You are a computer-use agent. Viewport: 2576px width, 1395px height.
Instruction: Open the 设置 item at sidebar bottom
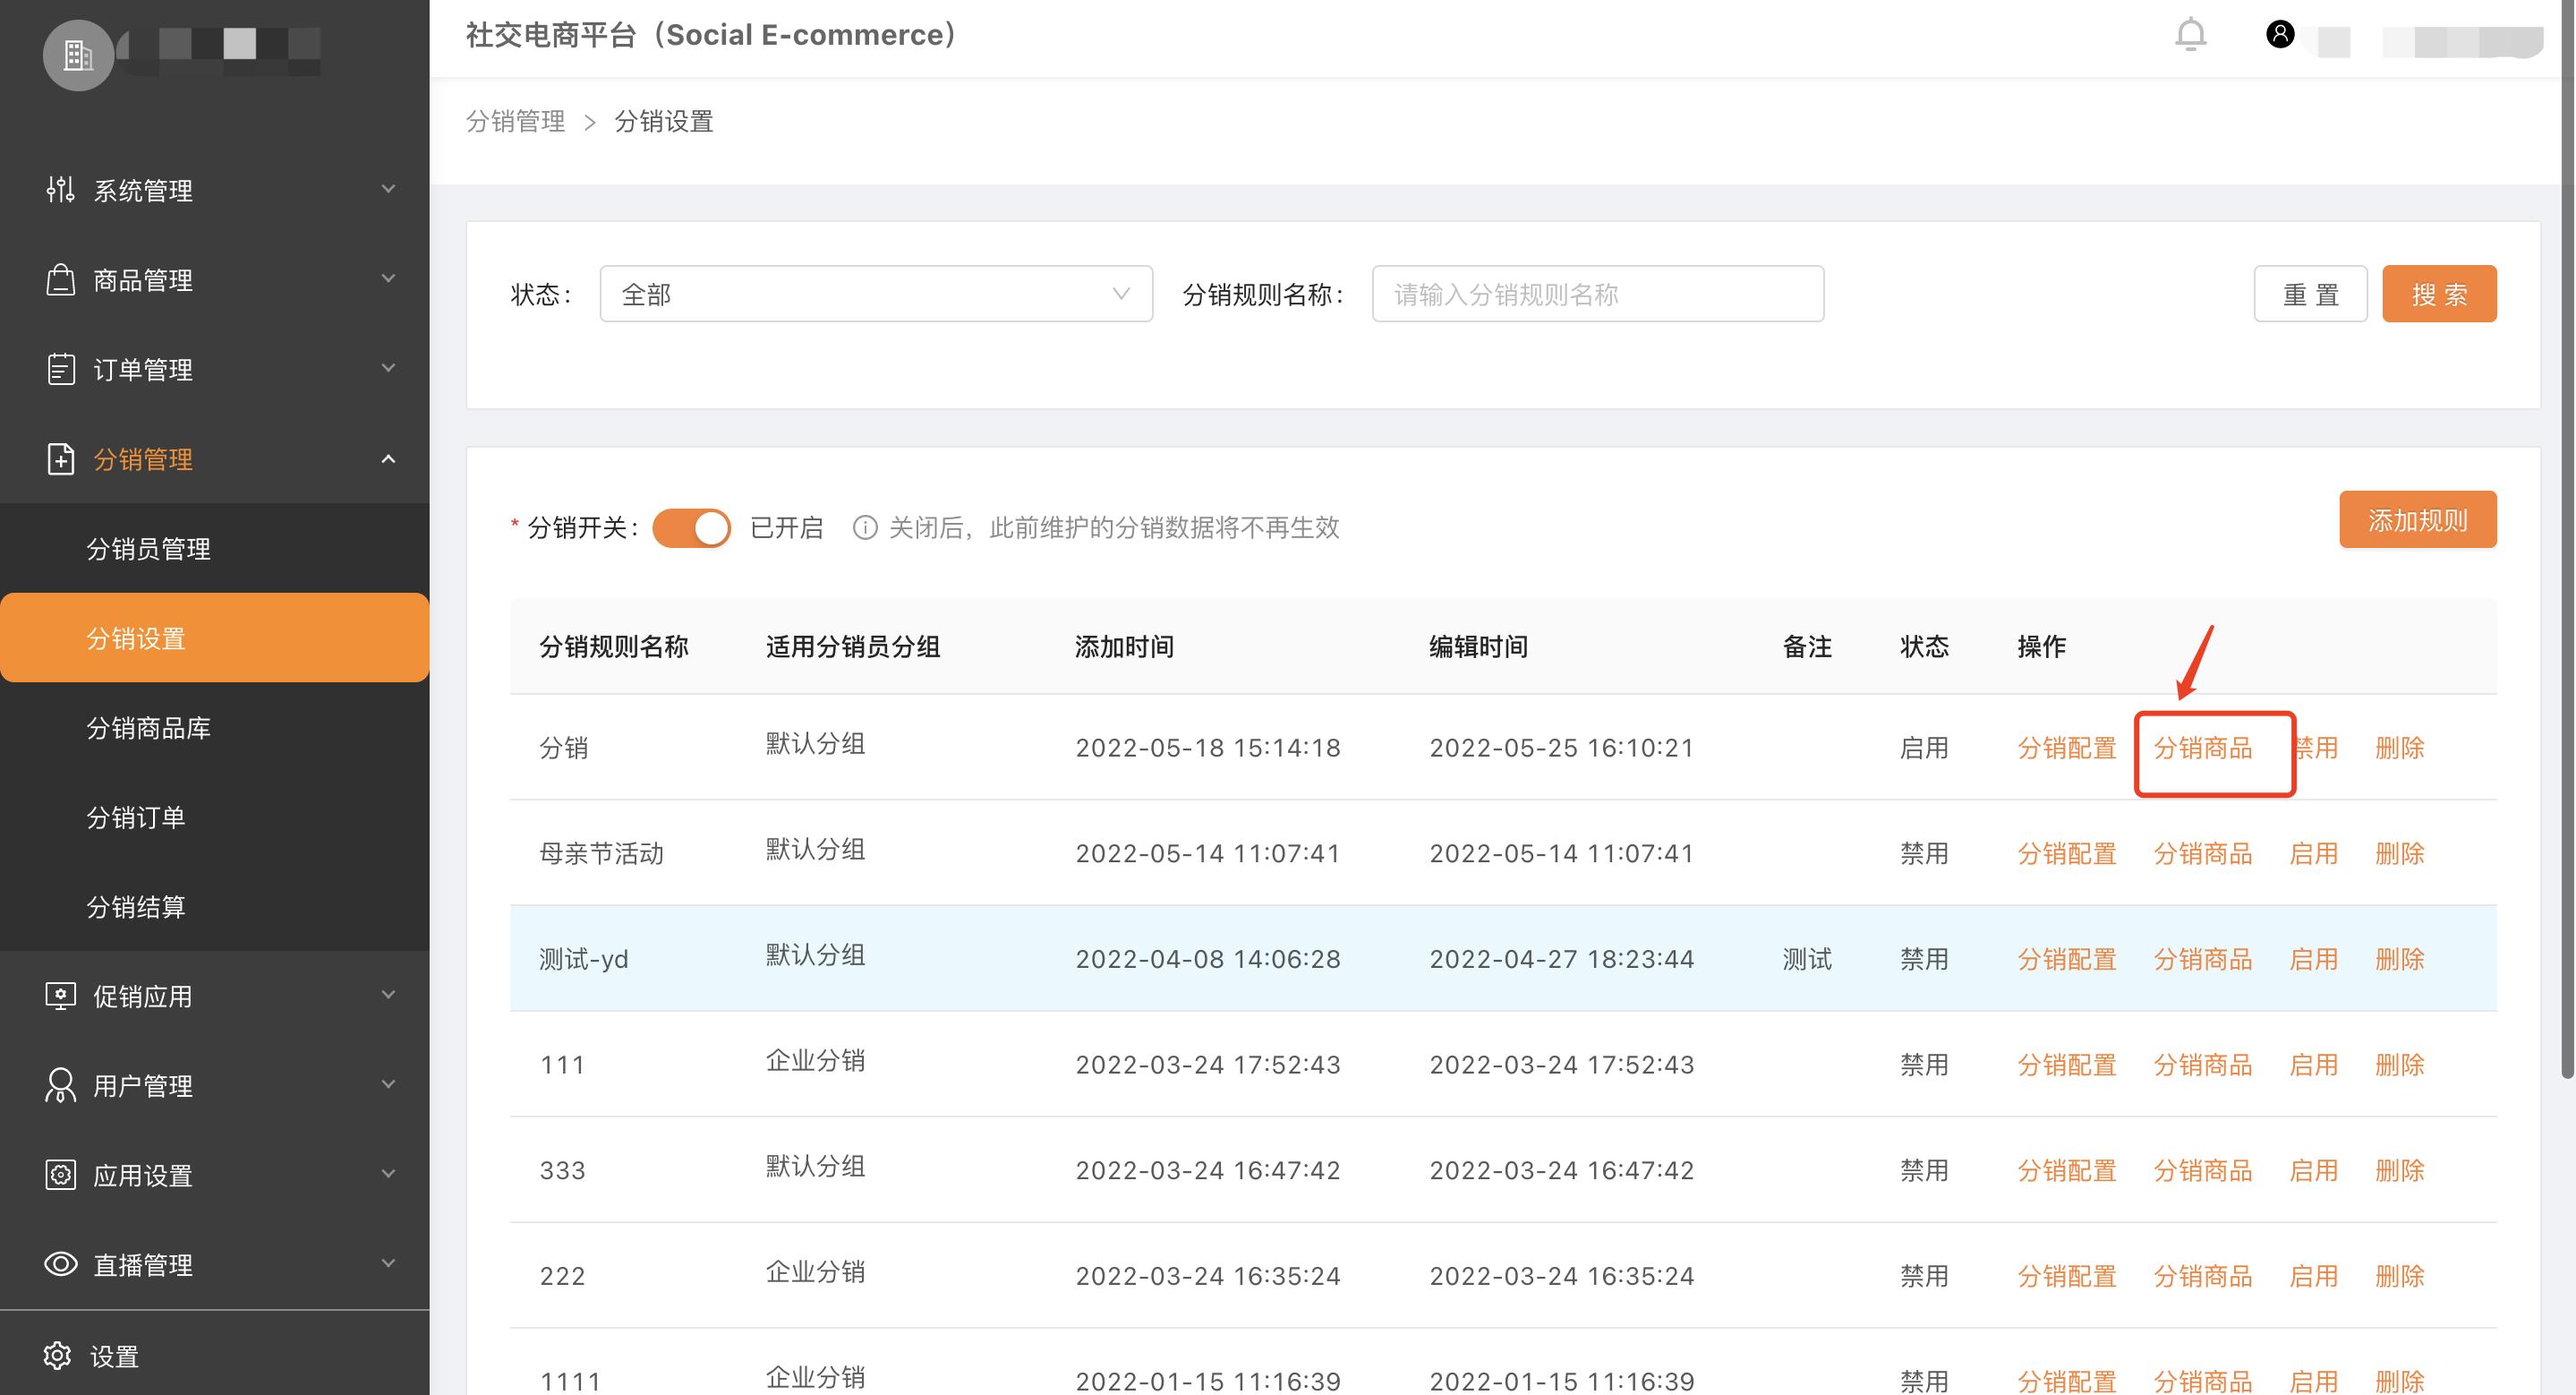tap(214, 1355)
